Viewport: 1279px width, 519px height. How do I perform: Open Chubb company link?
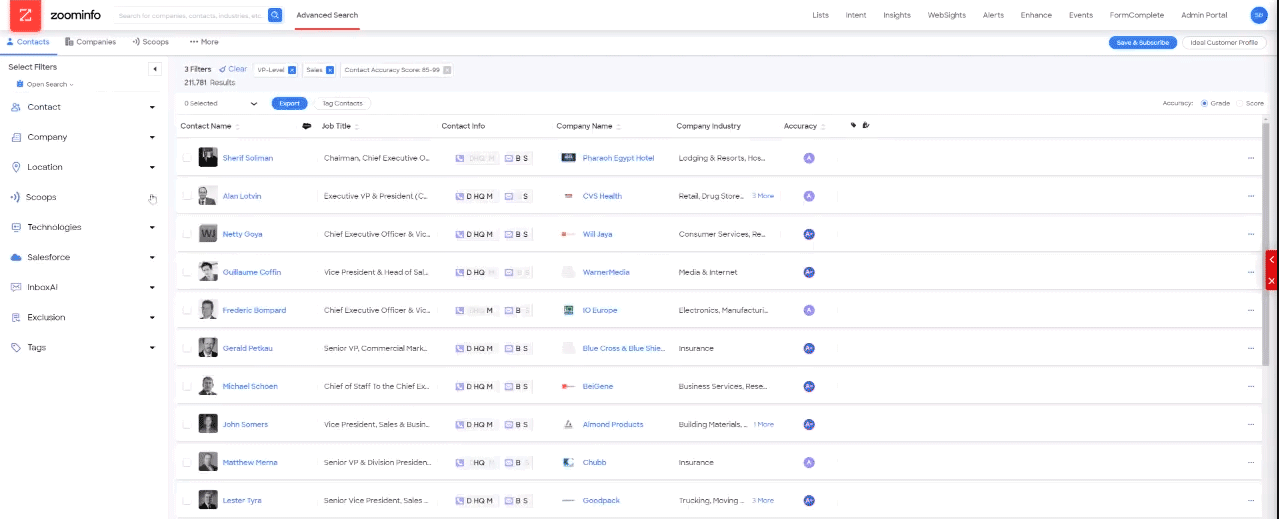[594, 462]
